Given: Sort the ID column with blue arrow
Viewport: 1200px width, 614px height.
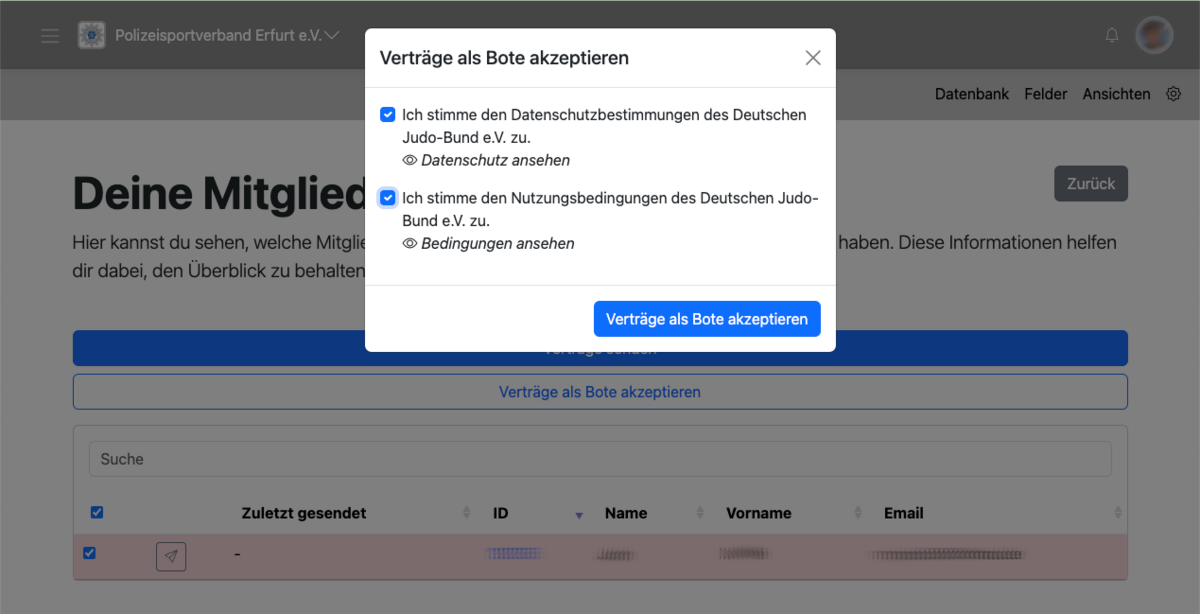Looking at the screenshot, I should pos(578,514).
